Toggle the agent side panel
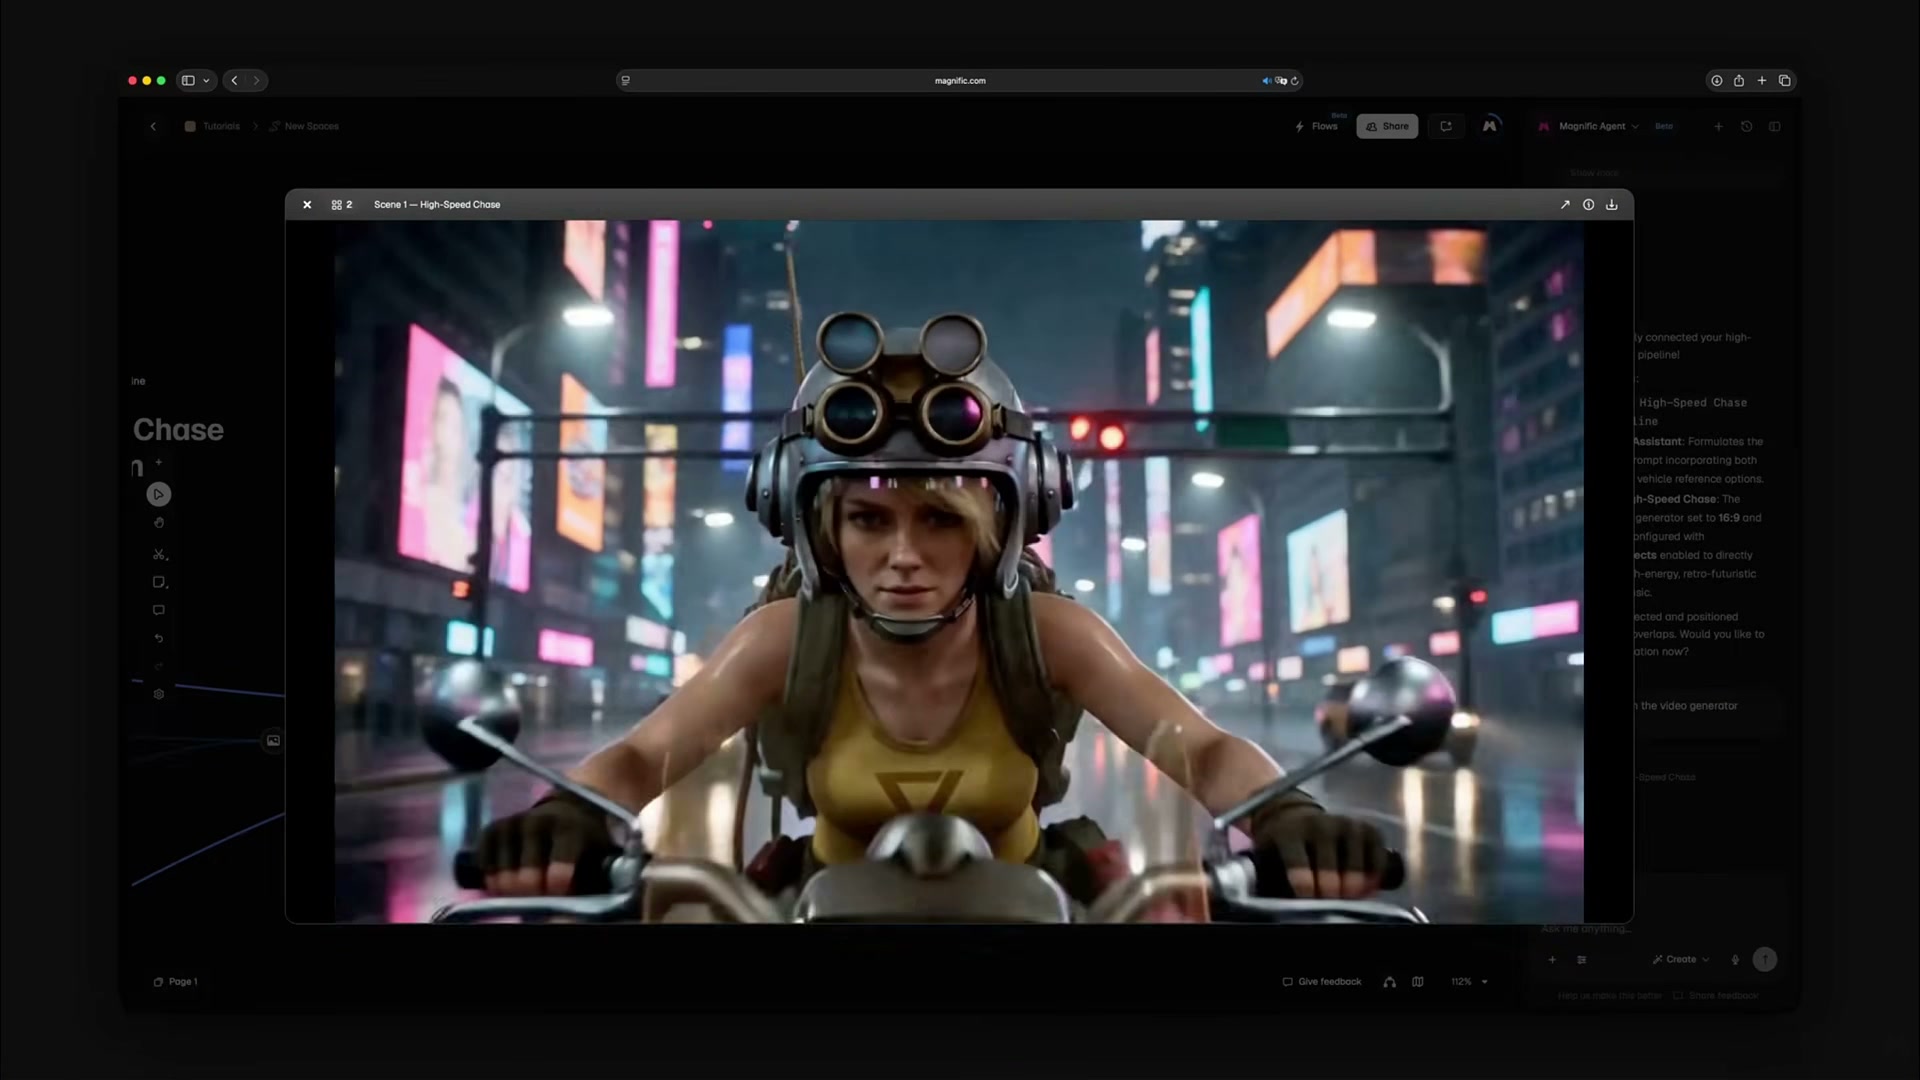 (x=1775, y=126)
